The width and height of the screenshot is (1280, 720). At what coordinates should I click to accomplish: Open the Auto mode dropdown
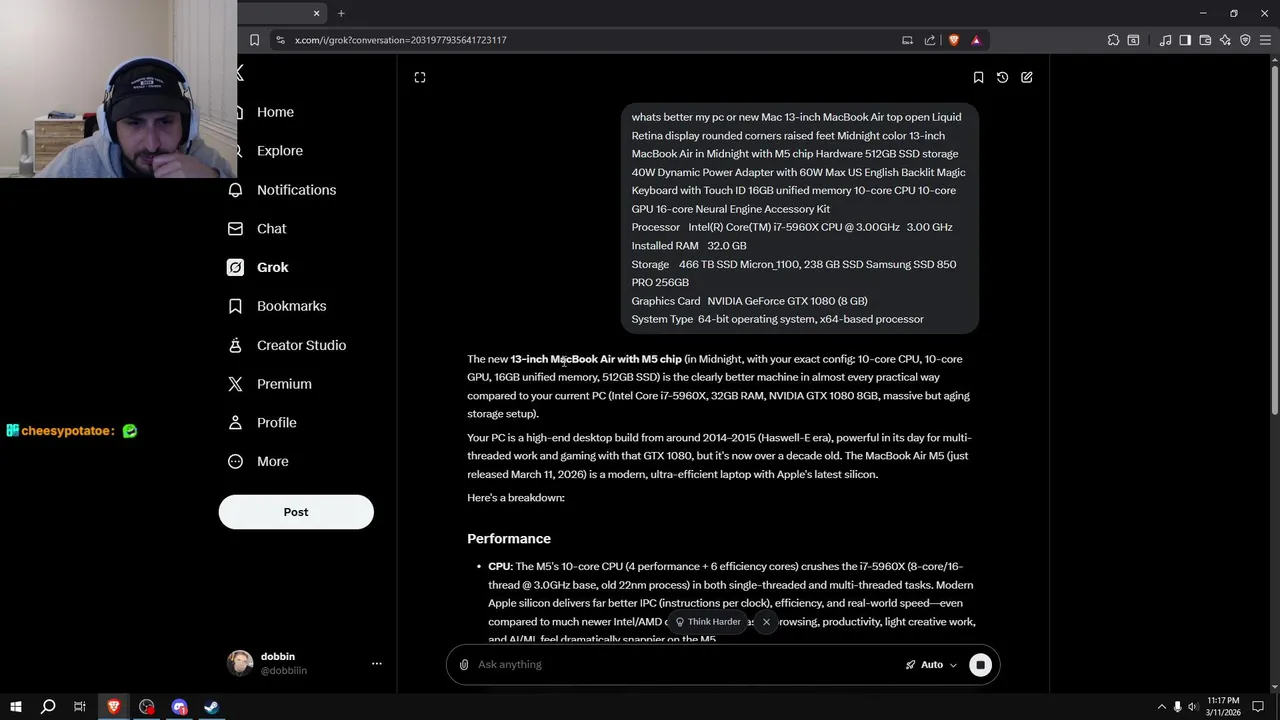[931, 665]
